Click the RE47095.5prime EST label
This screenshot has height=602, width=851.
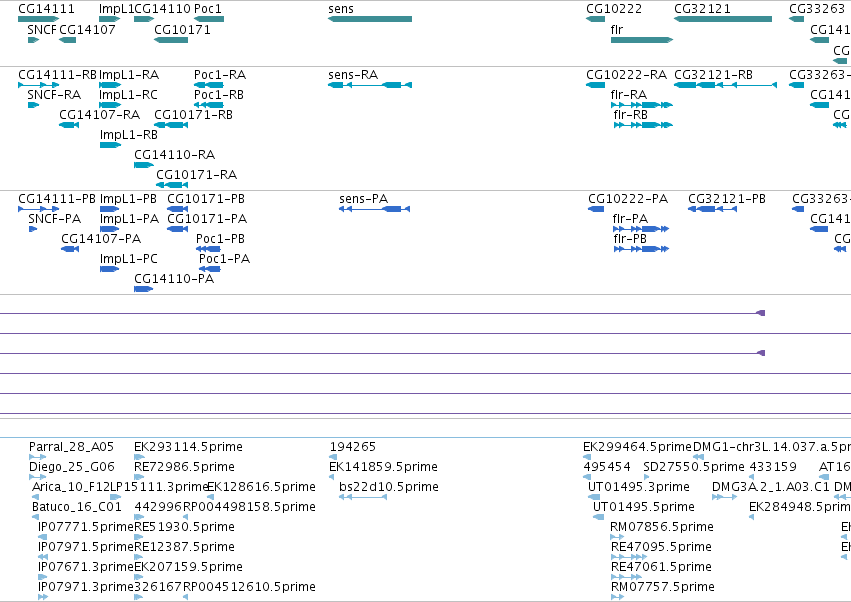point(661,547)
